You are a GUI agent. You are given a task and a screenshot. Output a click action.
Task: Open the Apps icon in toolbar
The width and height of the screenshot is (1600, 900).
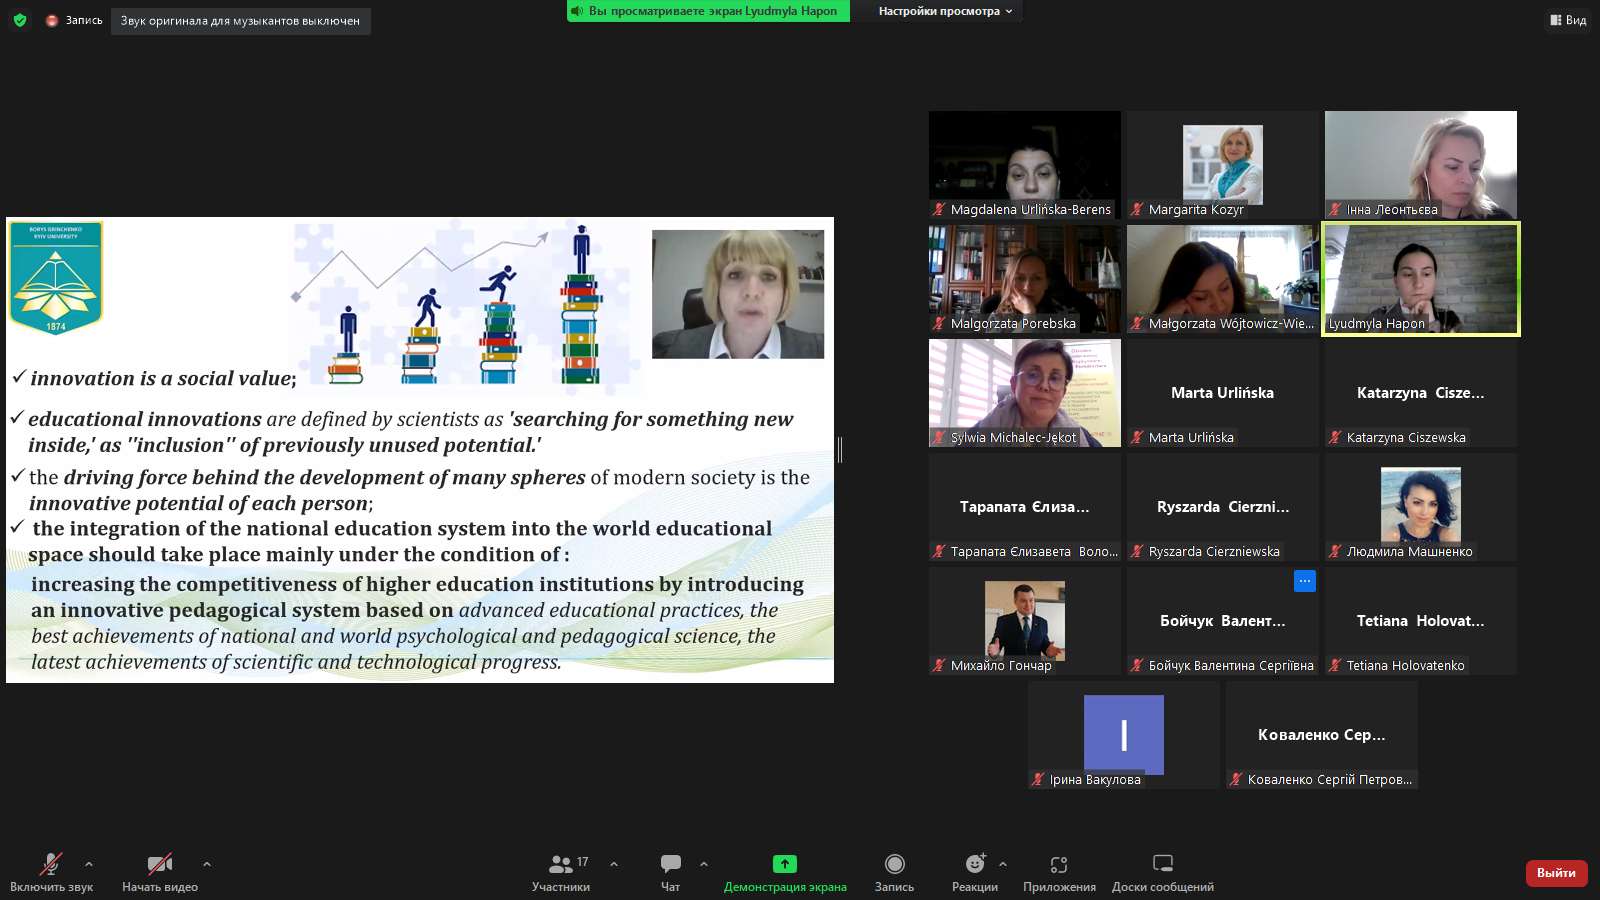1059,864
